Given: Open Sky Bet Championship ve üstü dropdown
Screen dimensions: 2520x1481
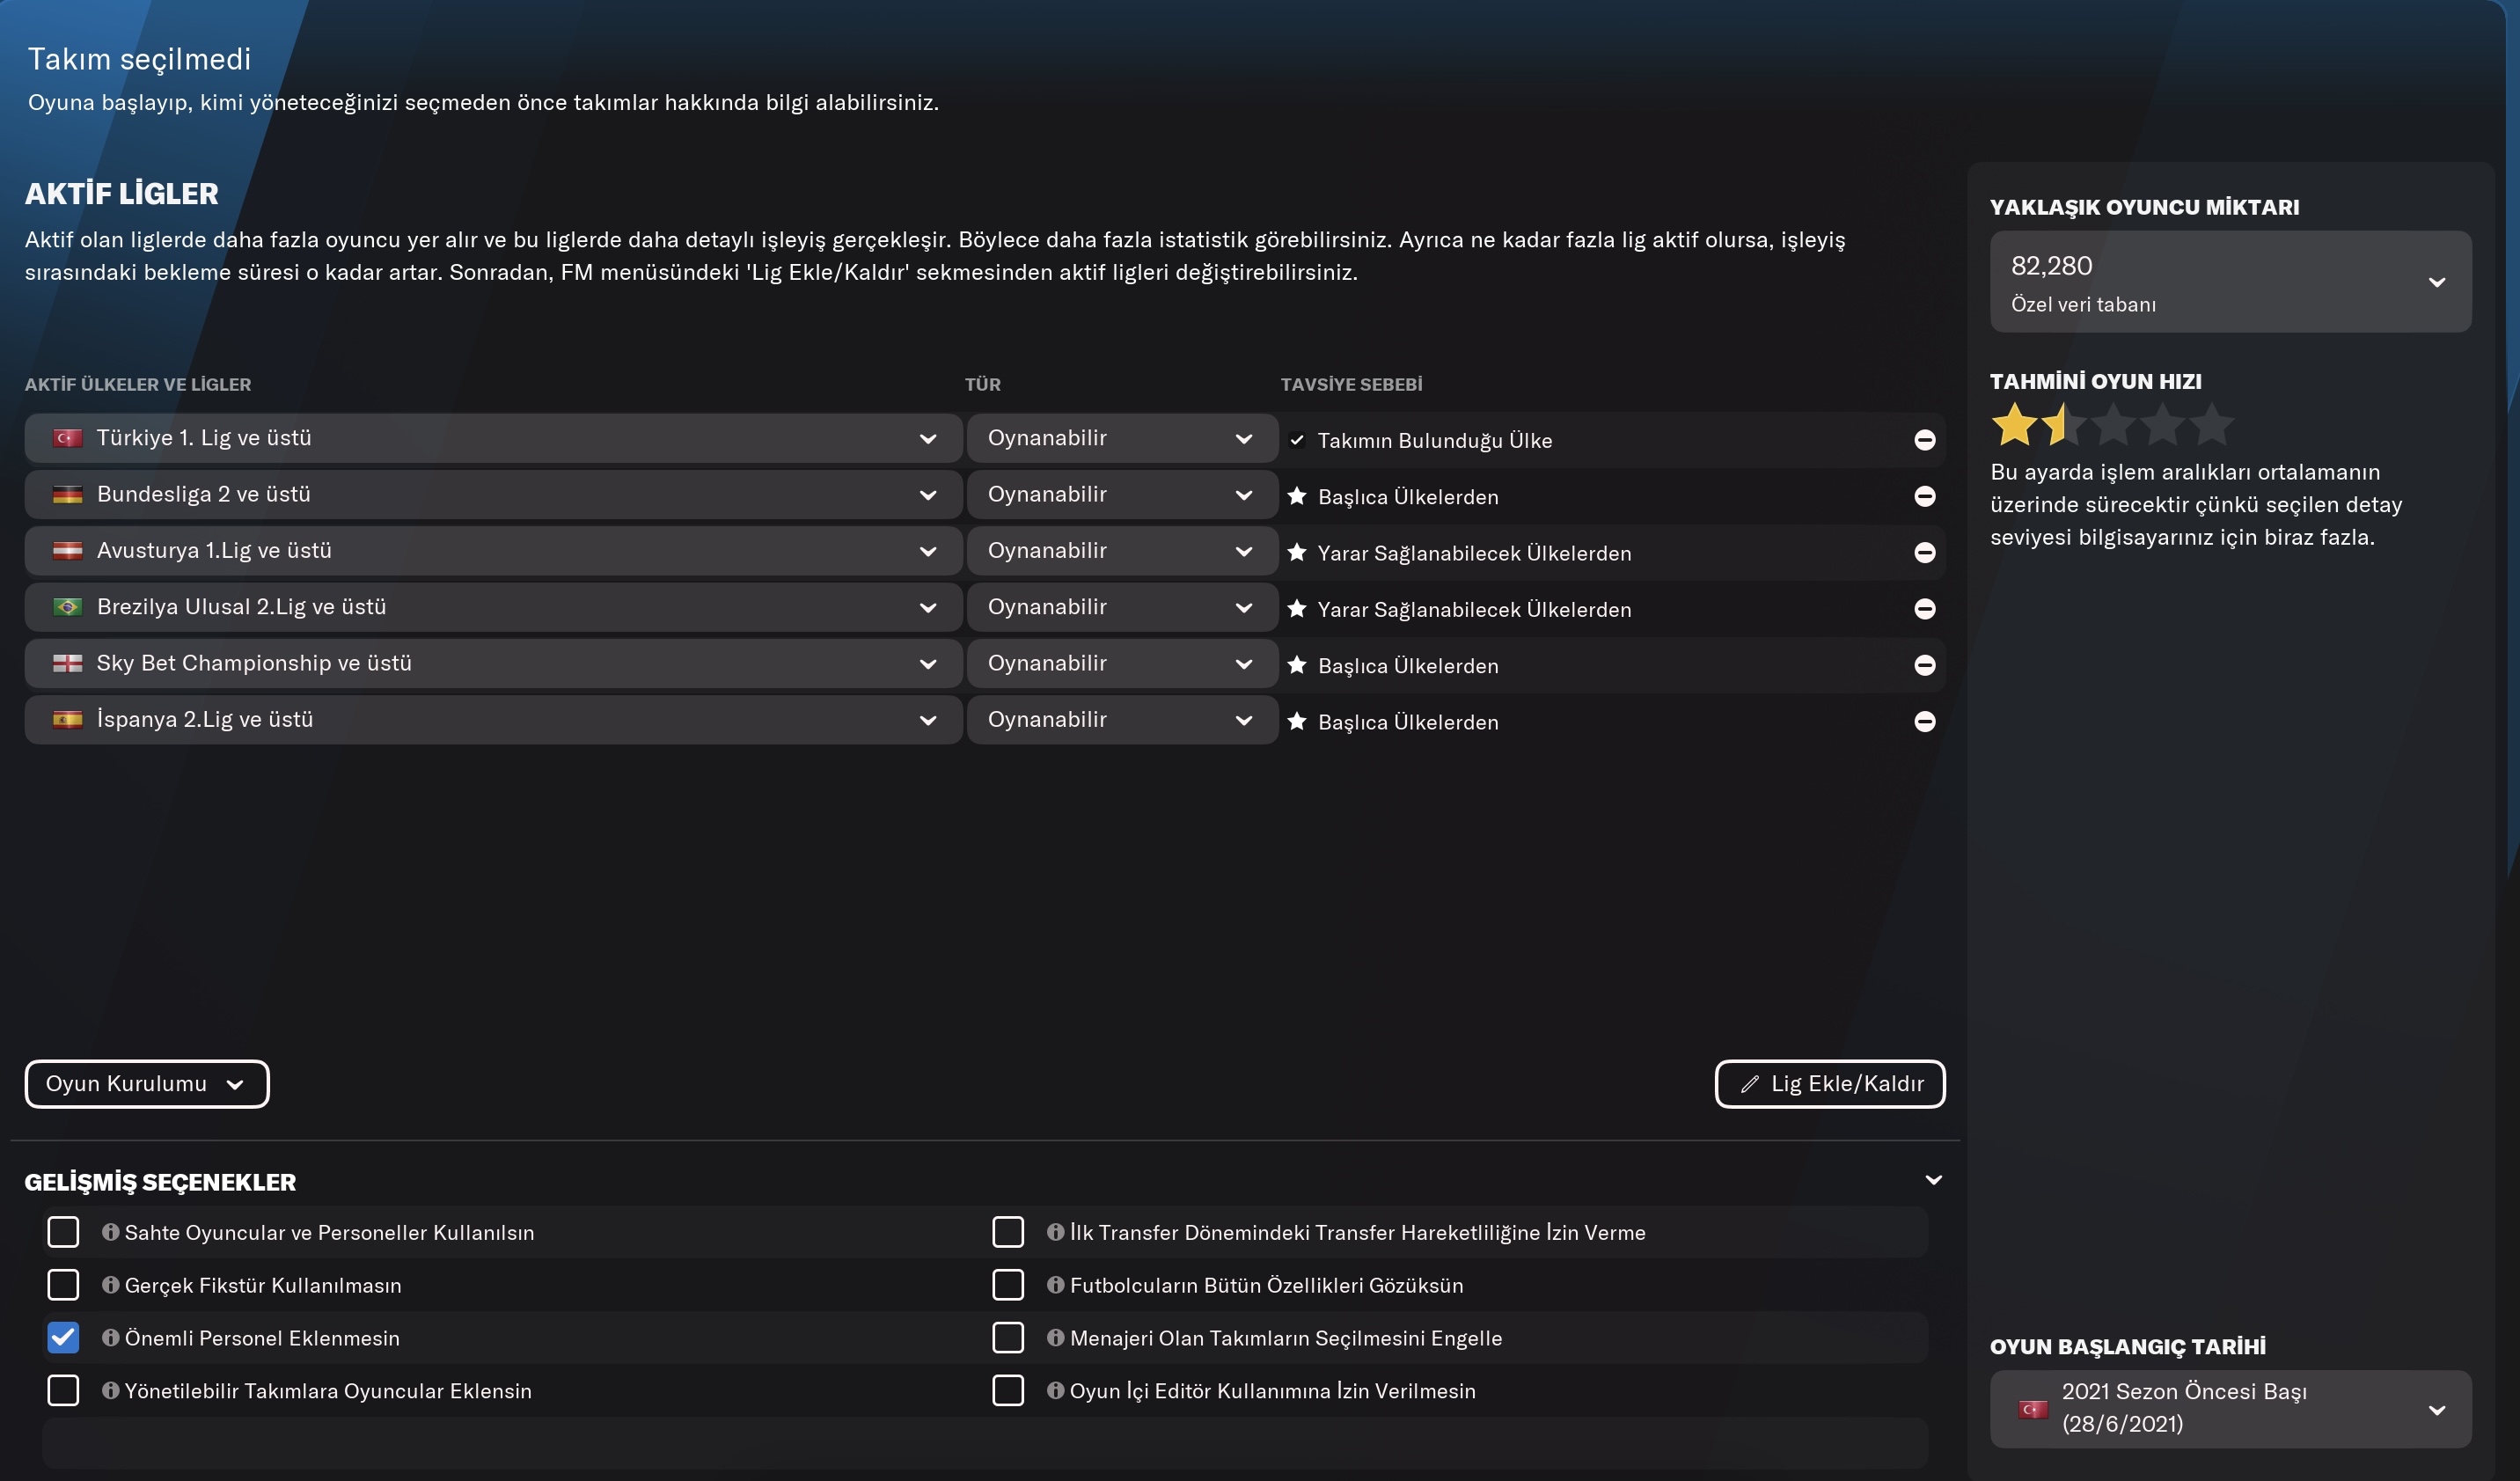Looking at the screenshot, I should (493, 663).
